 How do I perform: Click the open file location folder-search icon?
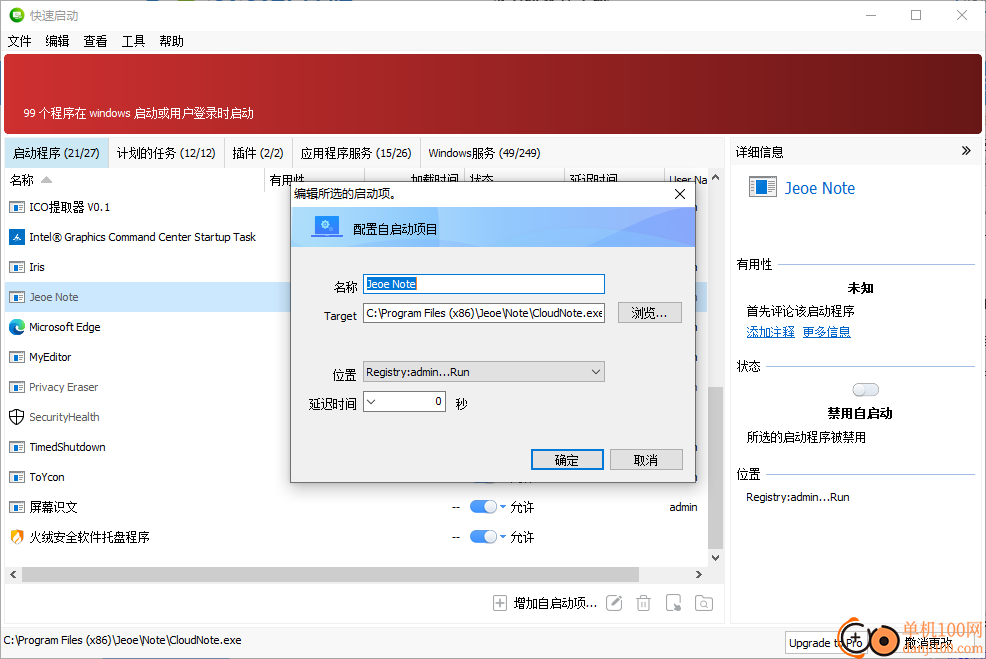[704, 603]
